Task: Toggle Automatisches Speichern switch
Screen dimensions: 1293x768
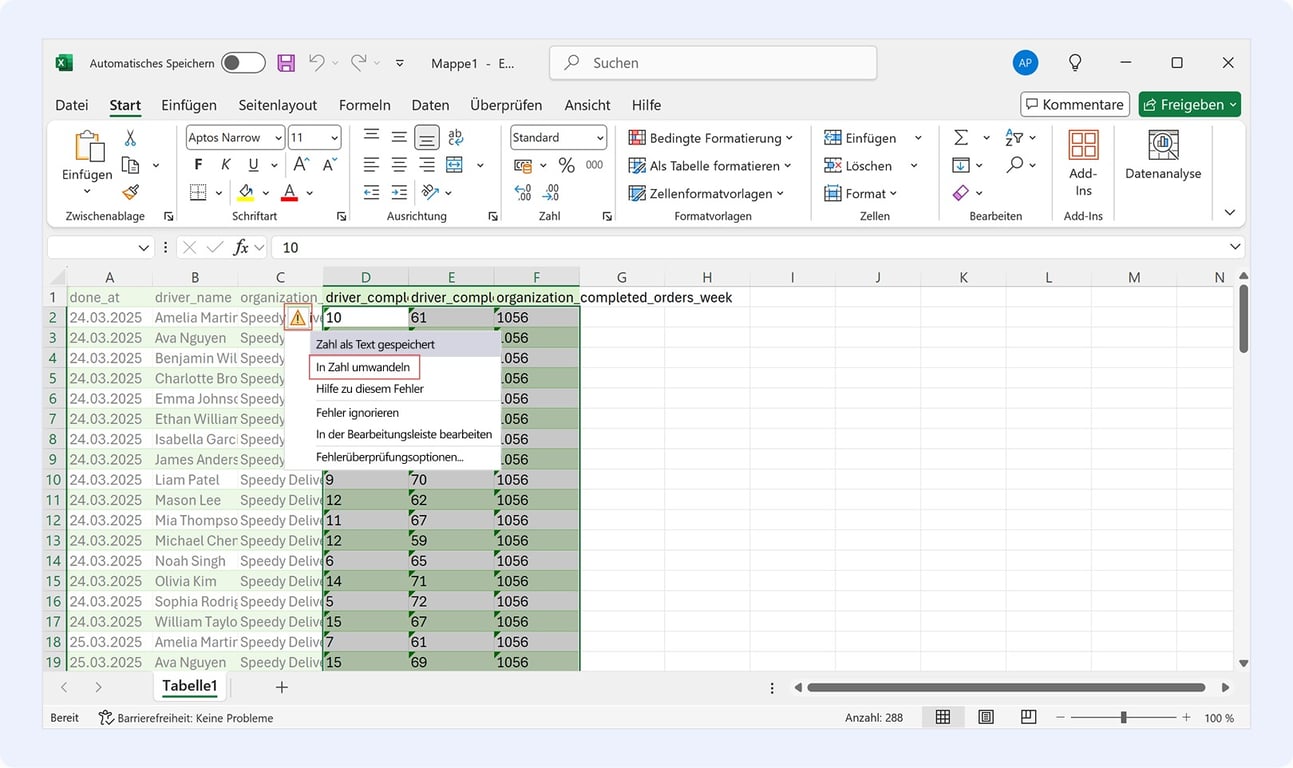Action: pos(243,63)
